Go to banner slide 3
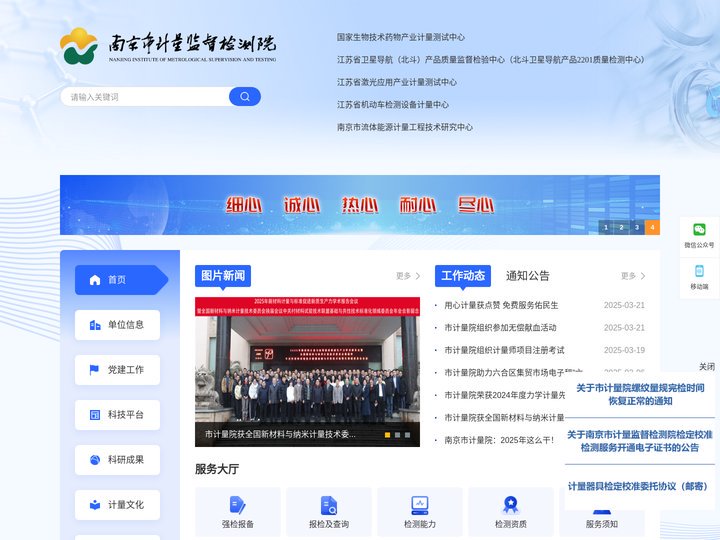The image size is (720, 540). 637,227
